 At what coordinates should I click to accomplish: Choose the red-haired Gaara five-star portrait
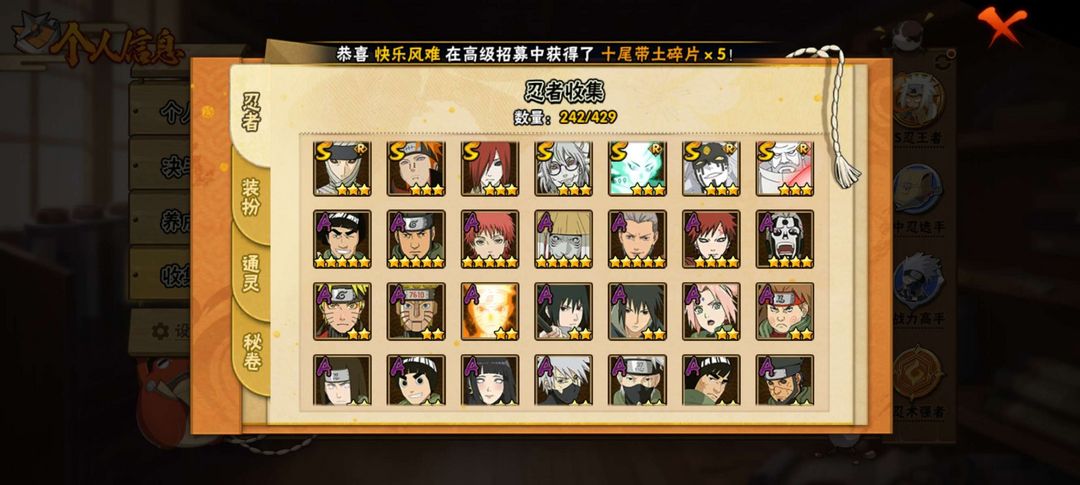pos(712,239)
